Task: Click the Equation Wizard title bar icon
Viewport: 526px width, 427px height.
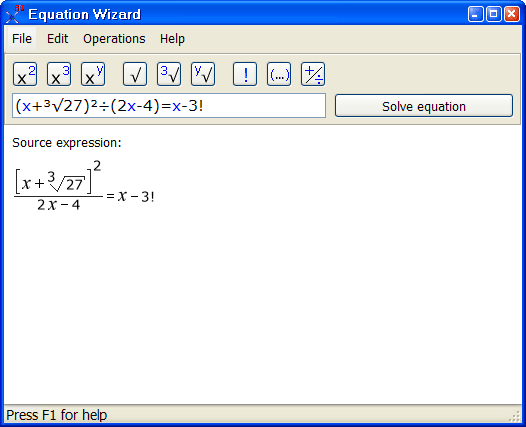Action: [14, 14]
